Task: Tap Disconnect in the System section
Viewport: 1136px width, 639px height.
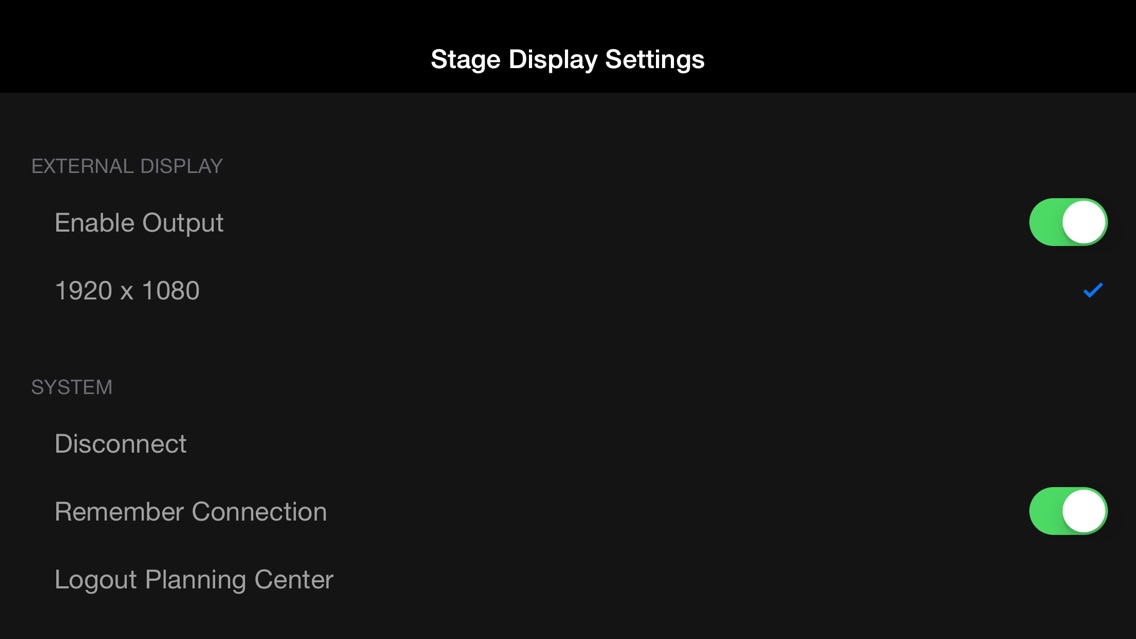Action: tap(121, 444)
